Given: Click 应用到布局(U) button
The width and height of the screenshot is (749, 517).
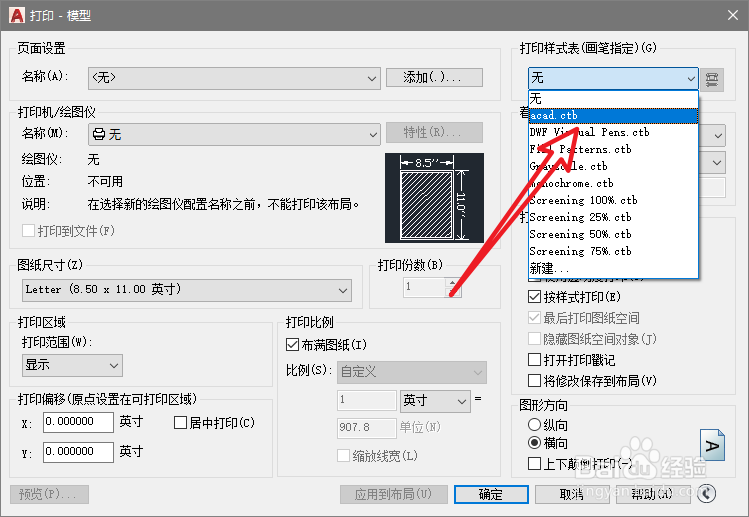Looking at the screenshot, I should (394, 494).
